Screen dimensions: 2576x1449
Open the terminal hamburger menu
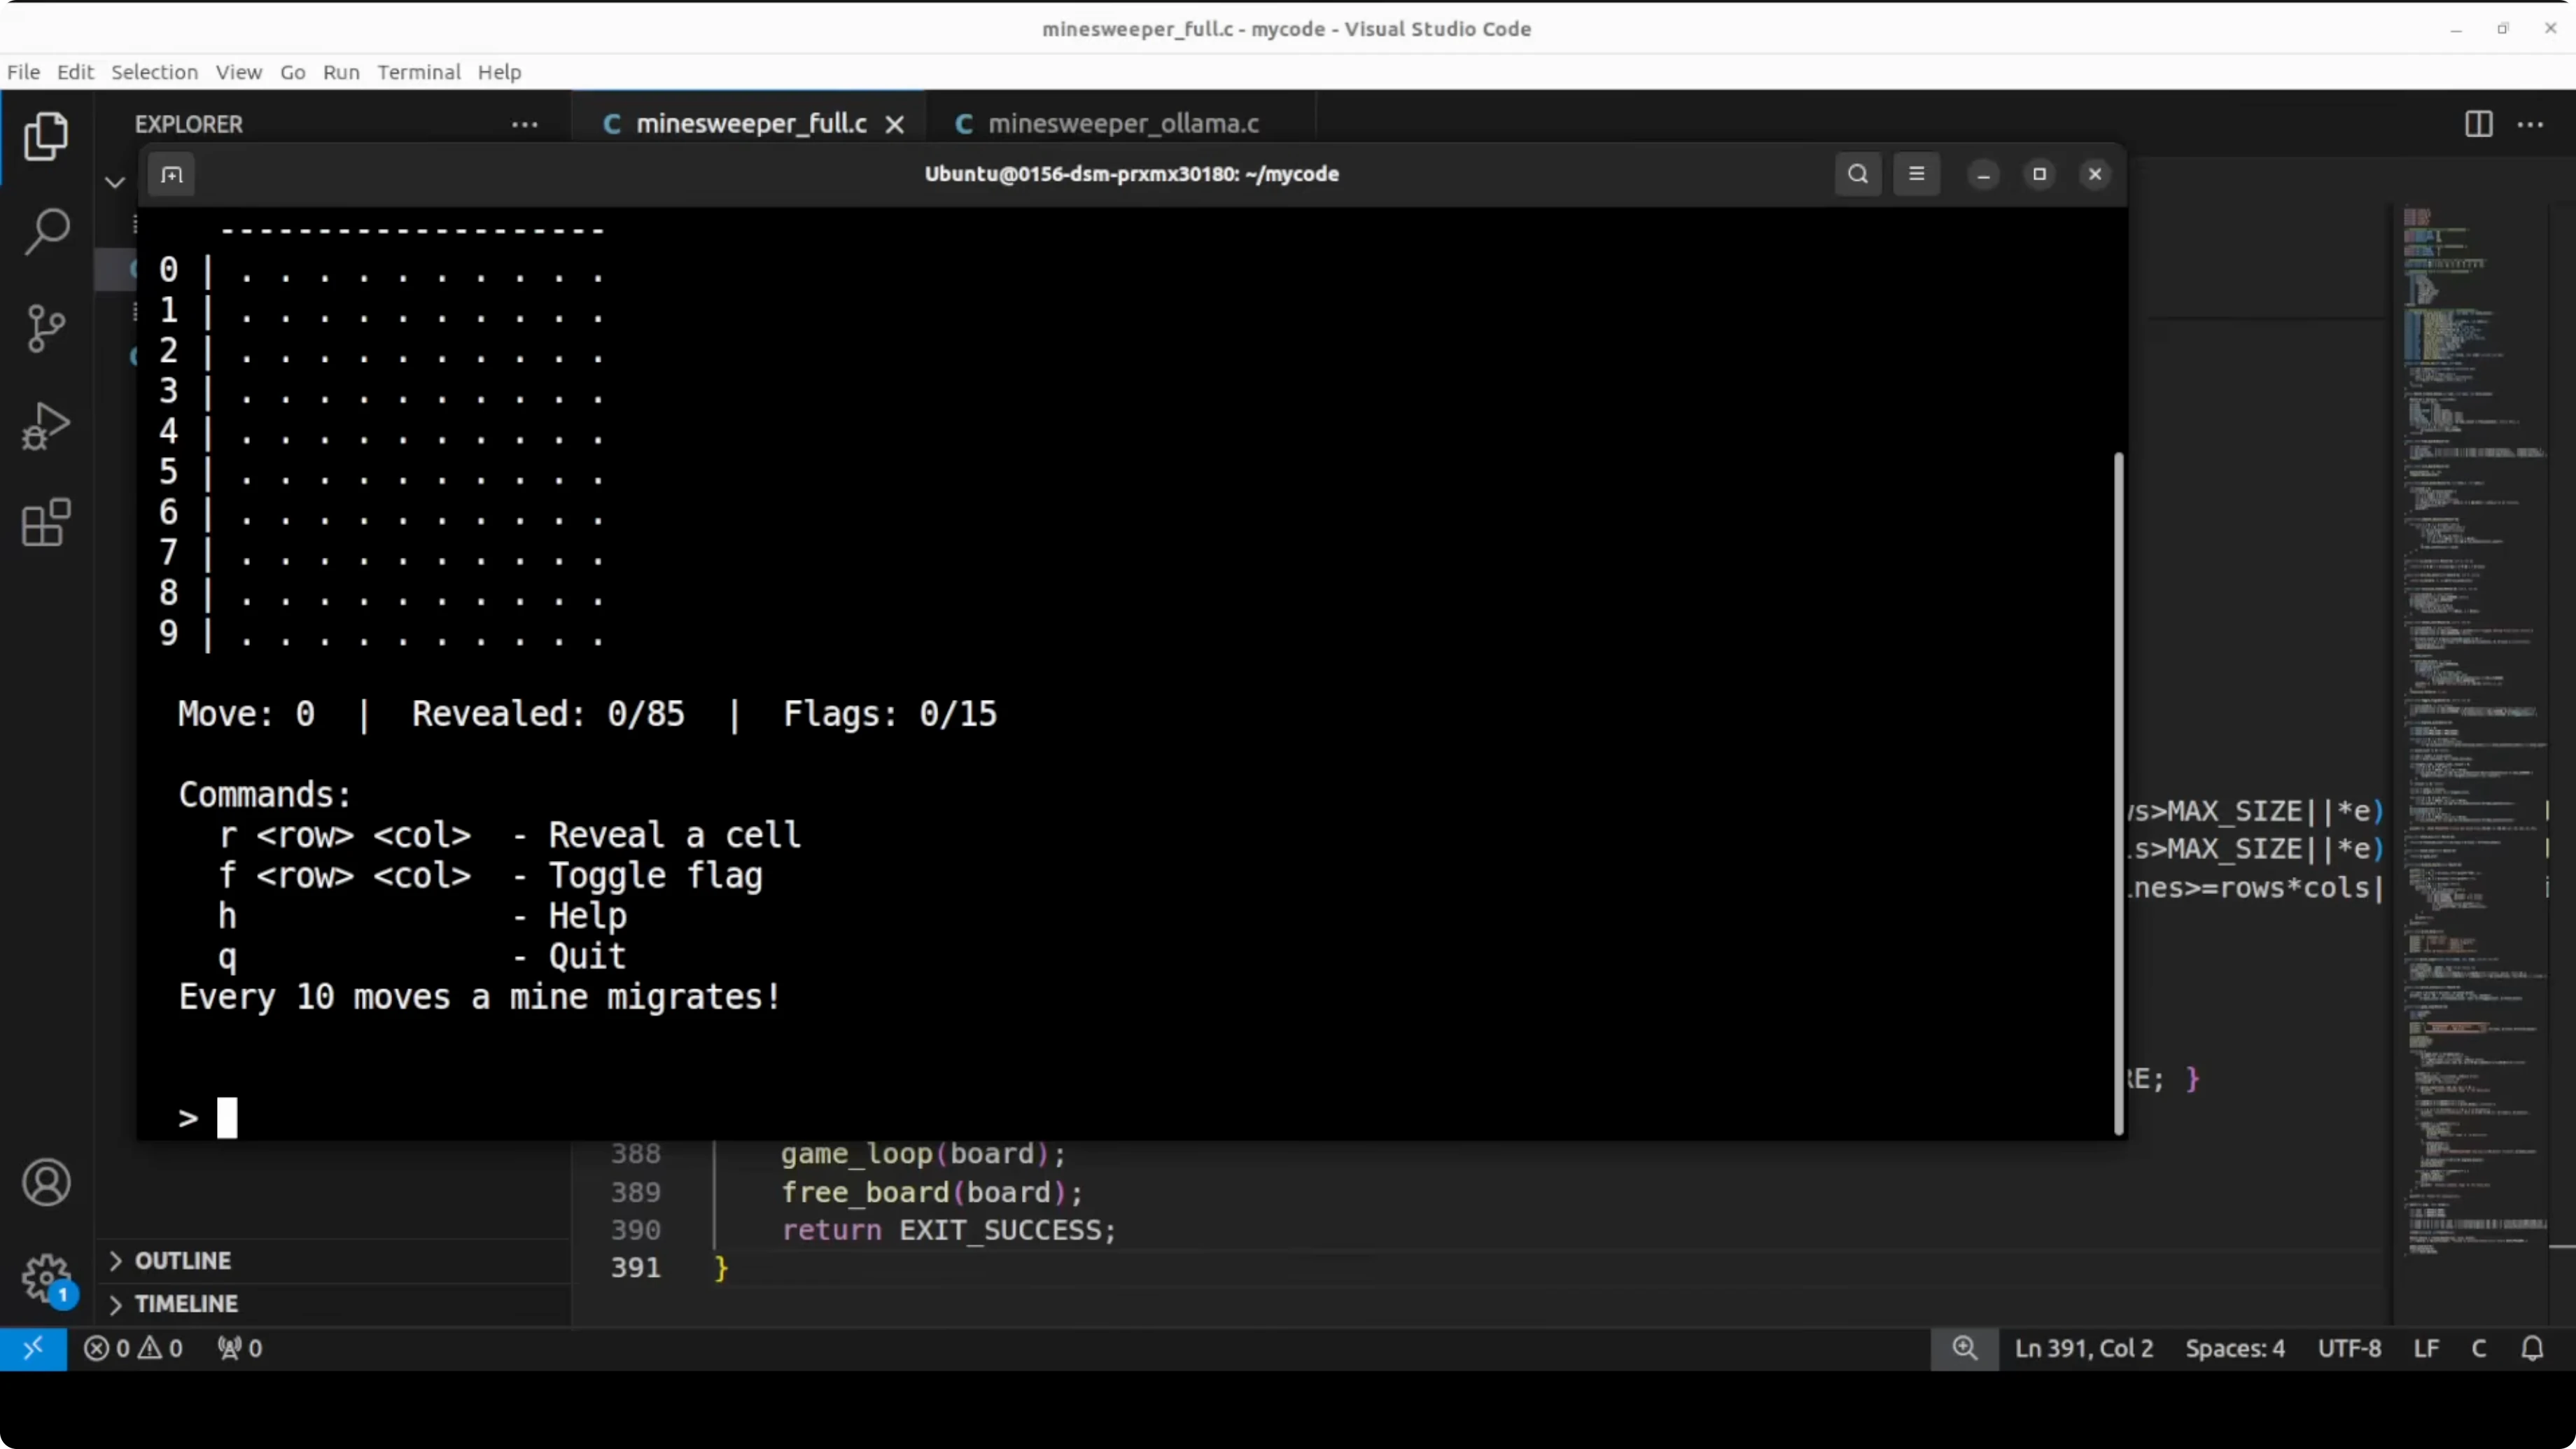tap(1916, 174)
